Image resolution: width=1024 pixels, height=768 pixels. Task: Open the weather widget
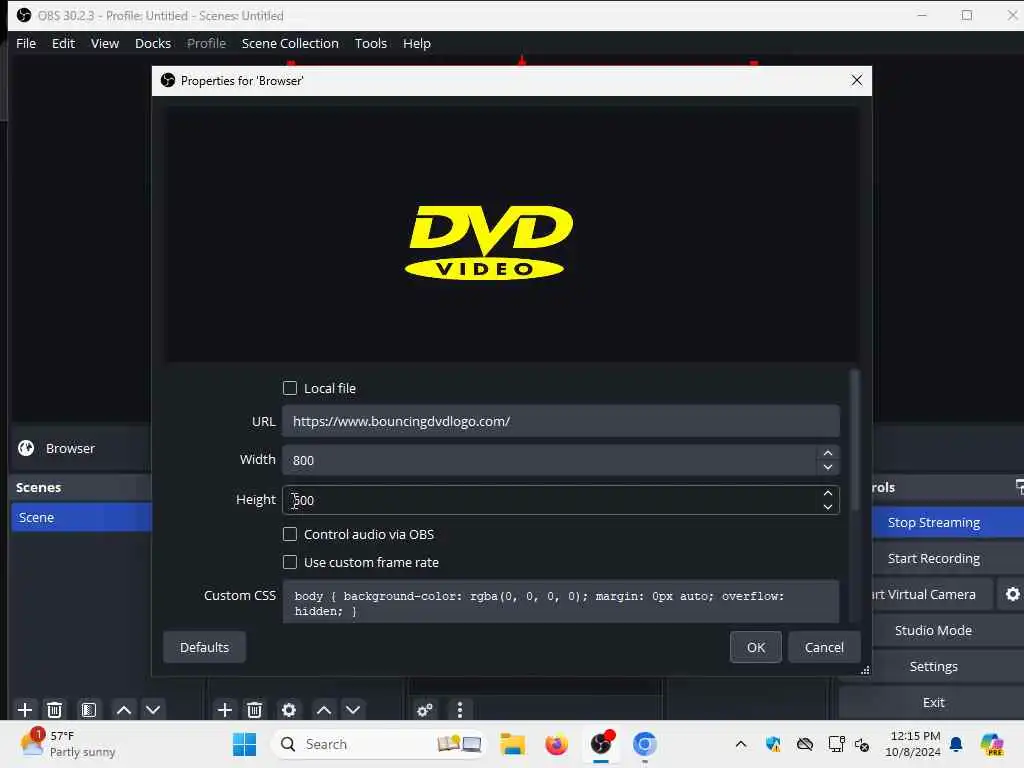coord(69,744)
